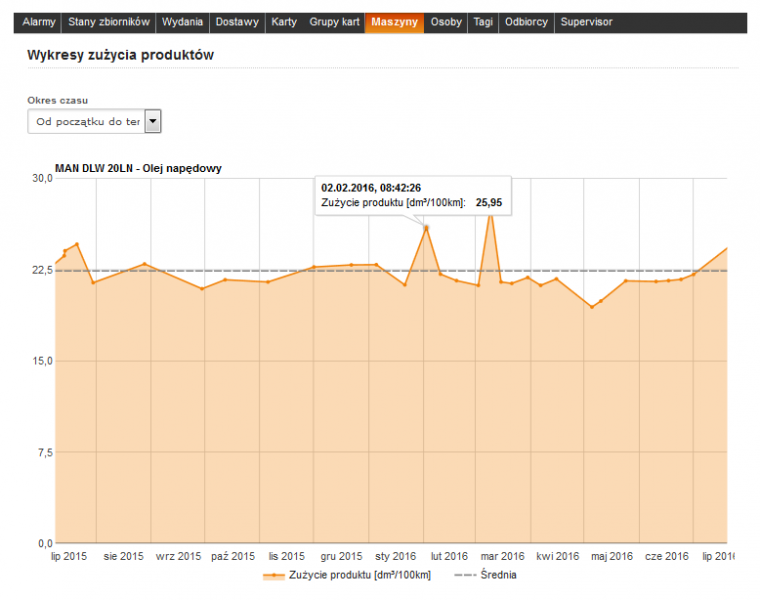
Task: Click the 'lis 2015' x-axis label
Action: click(286, 556)
